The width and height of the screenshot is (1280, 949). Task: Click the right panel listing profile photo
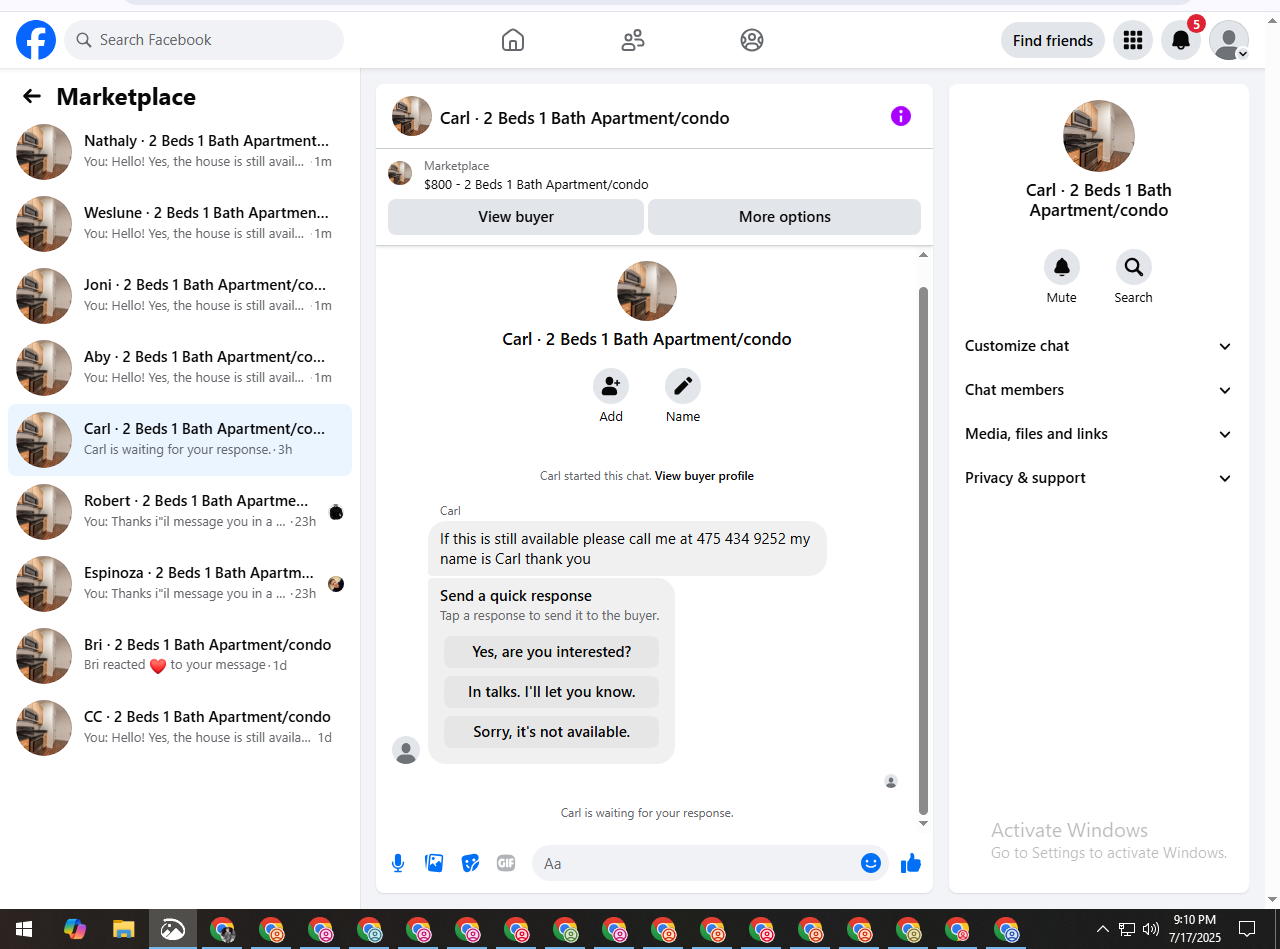click(1099, 136)
